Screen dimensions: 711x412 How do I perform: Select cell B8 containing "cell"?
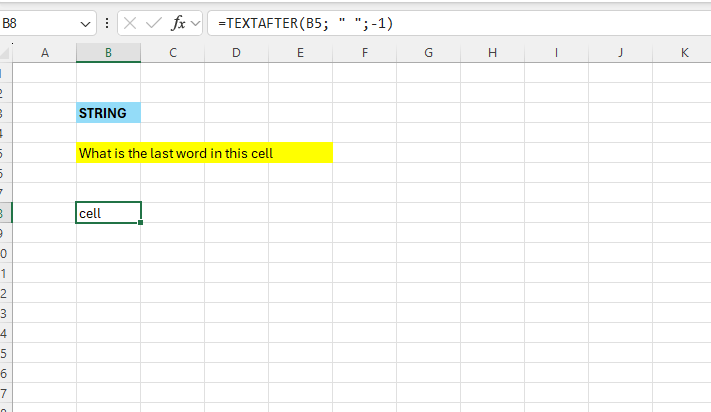[x=108, y=213]
